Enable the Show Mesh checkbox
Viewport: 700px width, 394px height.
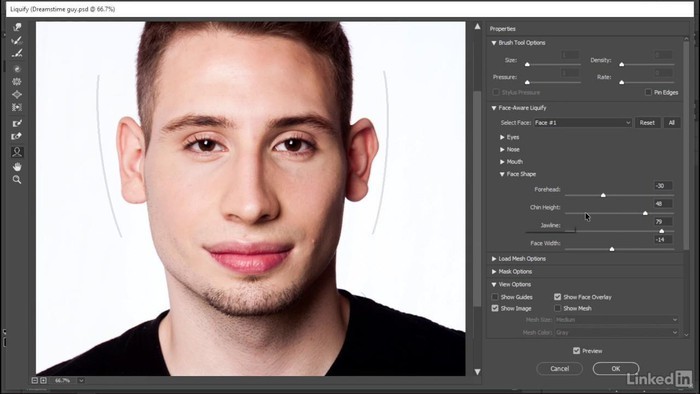pyautogui.click(x=558, y=308)
